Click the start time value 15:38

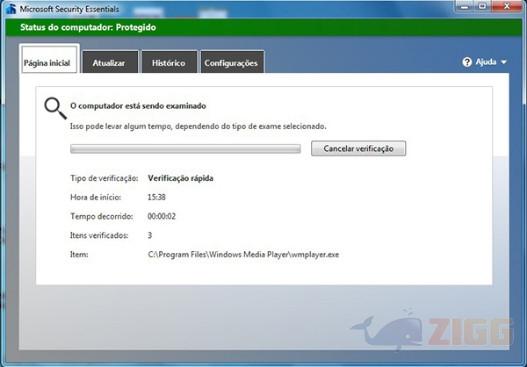(157, 197)
